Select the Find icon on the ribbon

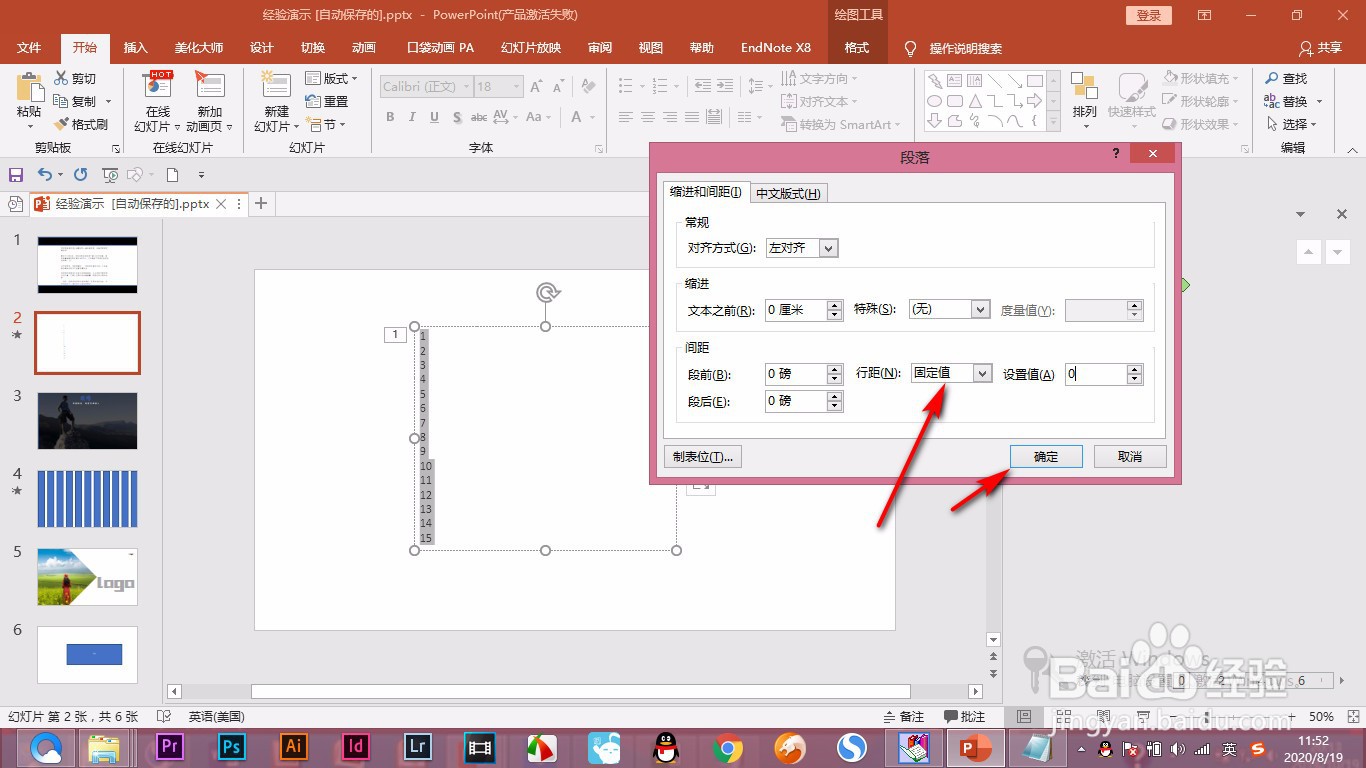pyautogui.click(x=1290, y=77)
